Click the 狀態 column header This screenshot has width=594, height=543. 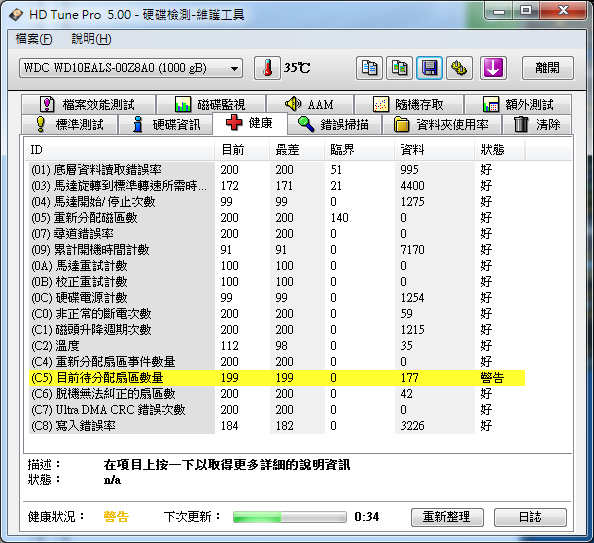click(500, 150)
